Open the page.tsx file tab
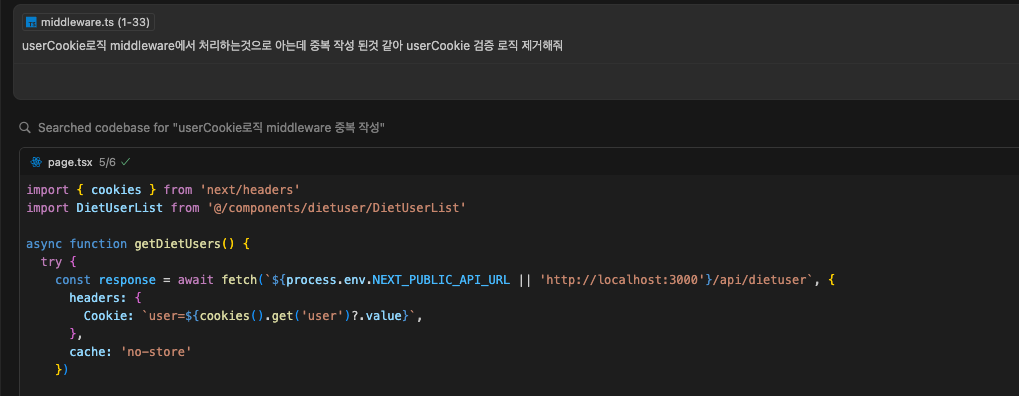The image size is (1019, 396). click(x=70, y=161)
